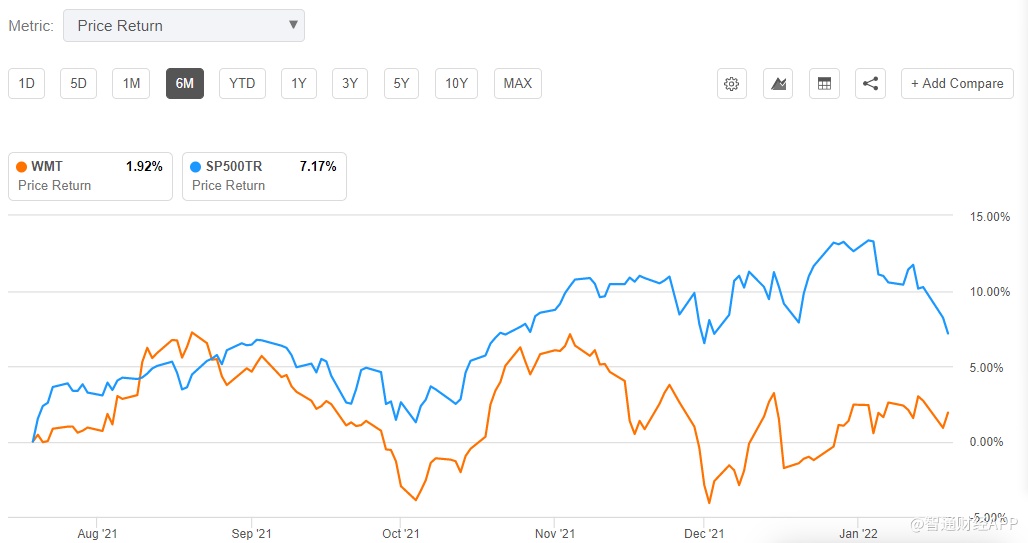The height and width of the screenshot is (543, 1028).
Task: Select the 10Y time range
Action: pyautogui.click(x=456, y=84)
